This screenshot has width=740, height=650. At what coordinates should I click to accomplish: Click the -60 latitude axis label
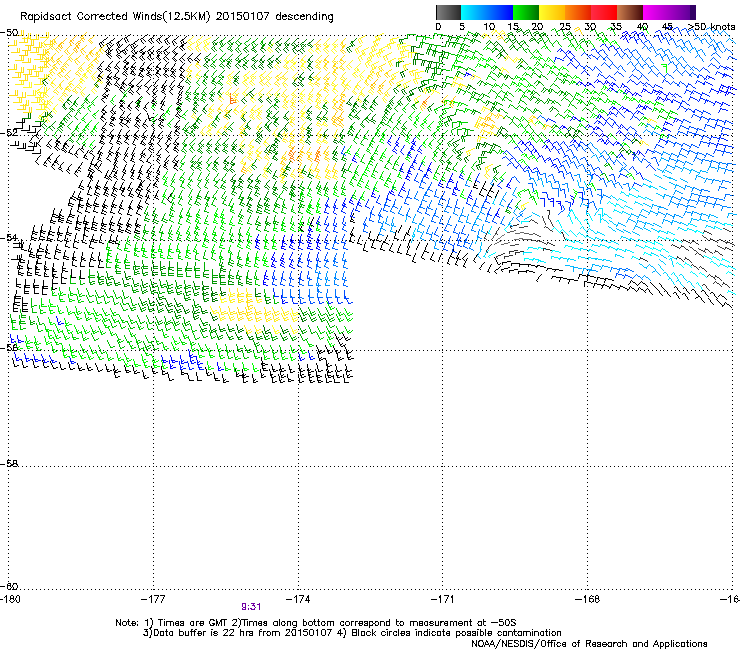(x=9, y=586)
